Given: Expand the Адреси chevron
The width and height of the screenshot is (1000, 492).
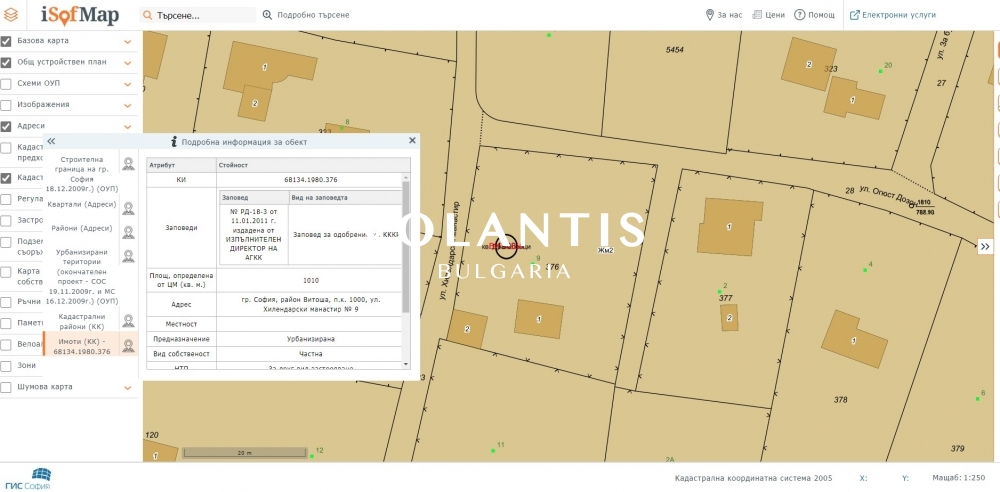Looking at the screenshot, I should pos(128,127).
